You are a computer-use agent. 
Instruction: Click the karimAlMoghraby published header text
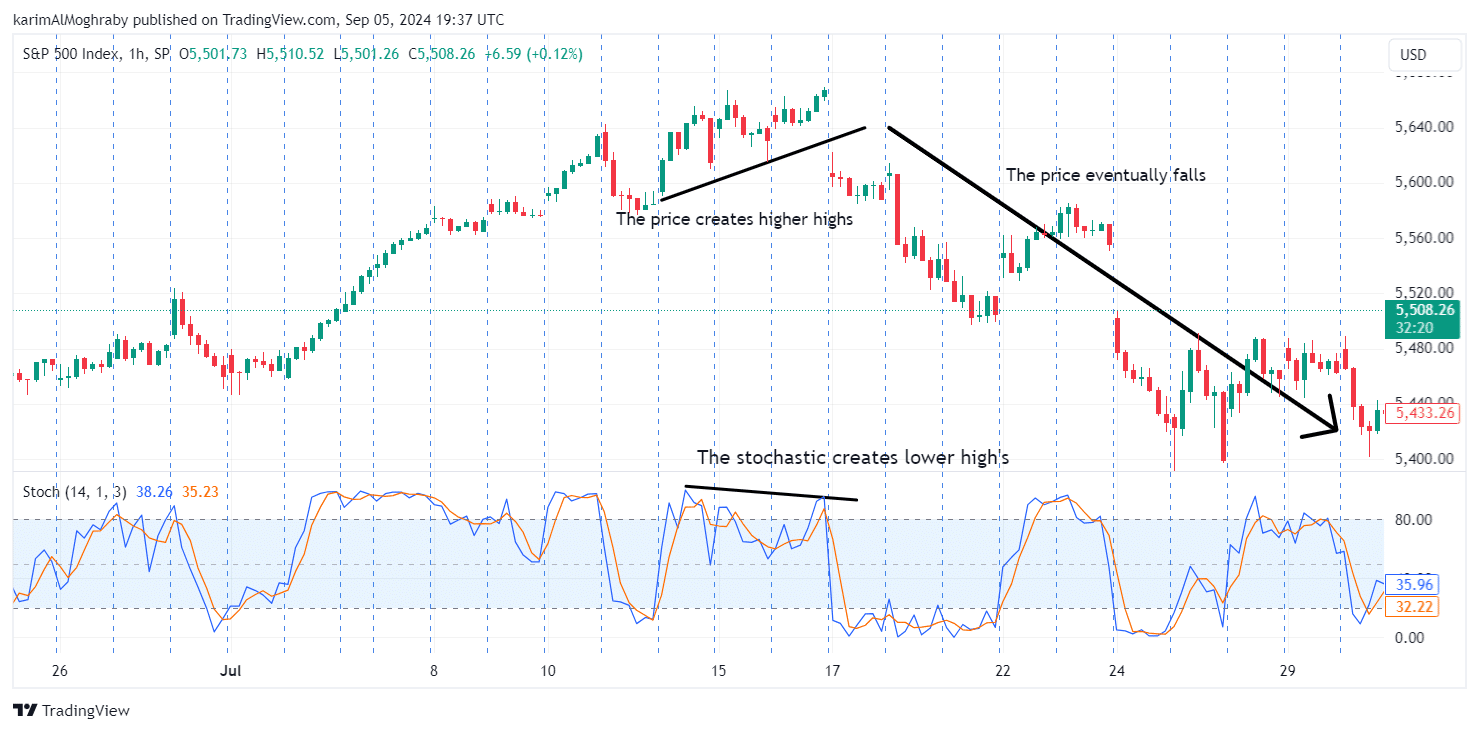tap(258, 20)
